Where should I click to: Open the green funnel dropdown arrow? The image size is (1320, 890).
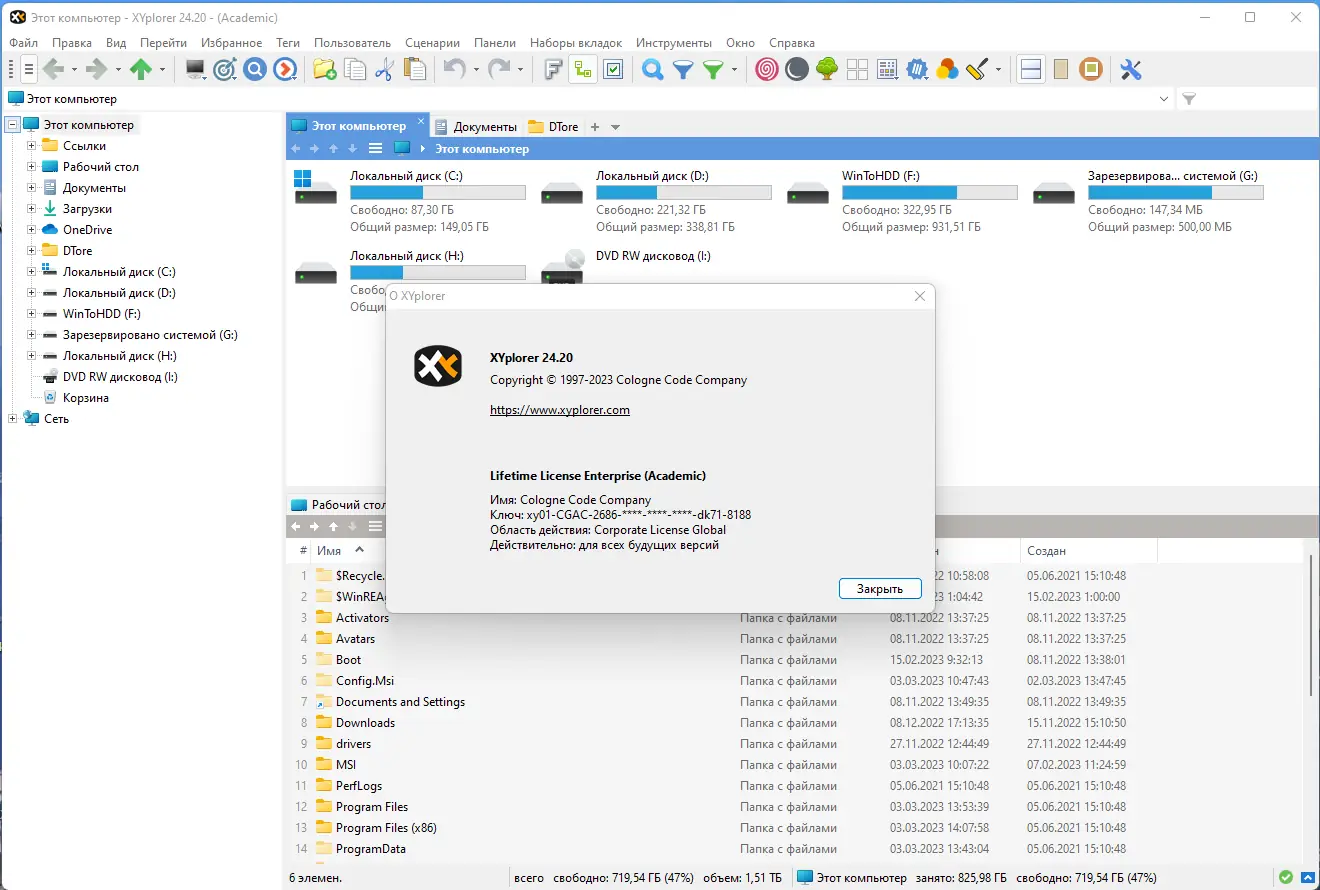734,69
